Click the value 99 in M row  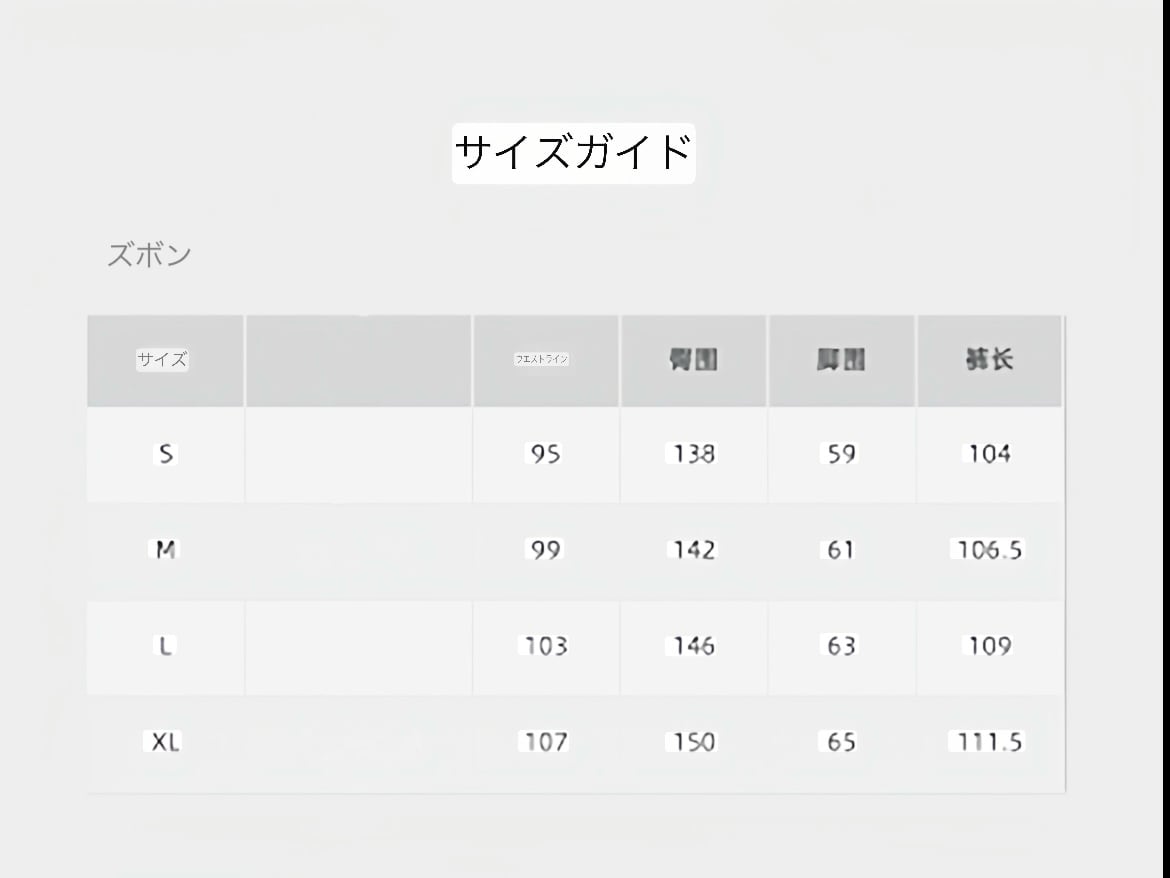pyautogui.click(x=546, y=549)
